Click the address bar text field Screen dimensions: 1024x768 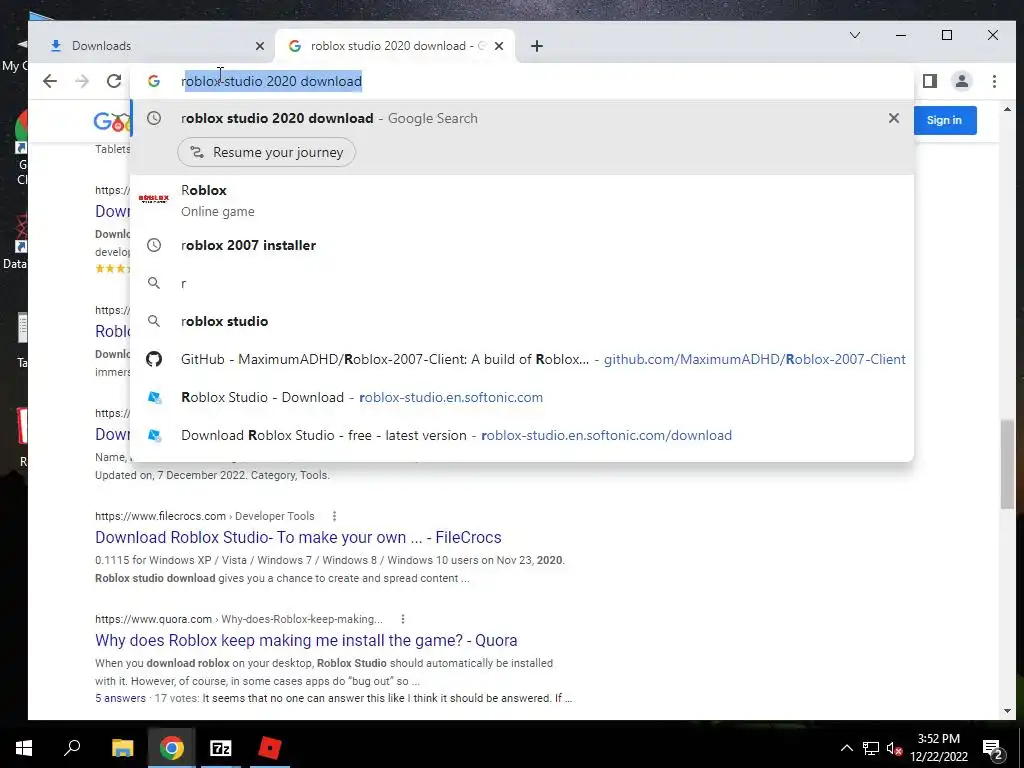522,81
